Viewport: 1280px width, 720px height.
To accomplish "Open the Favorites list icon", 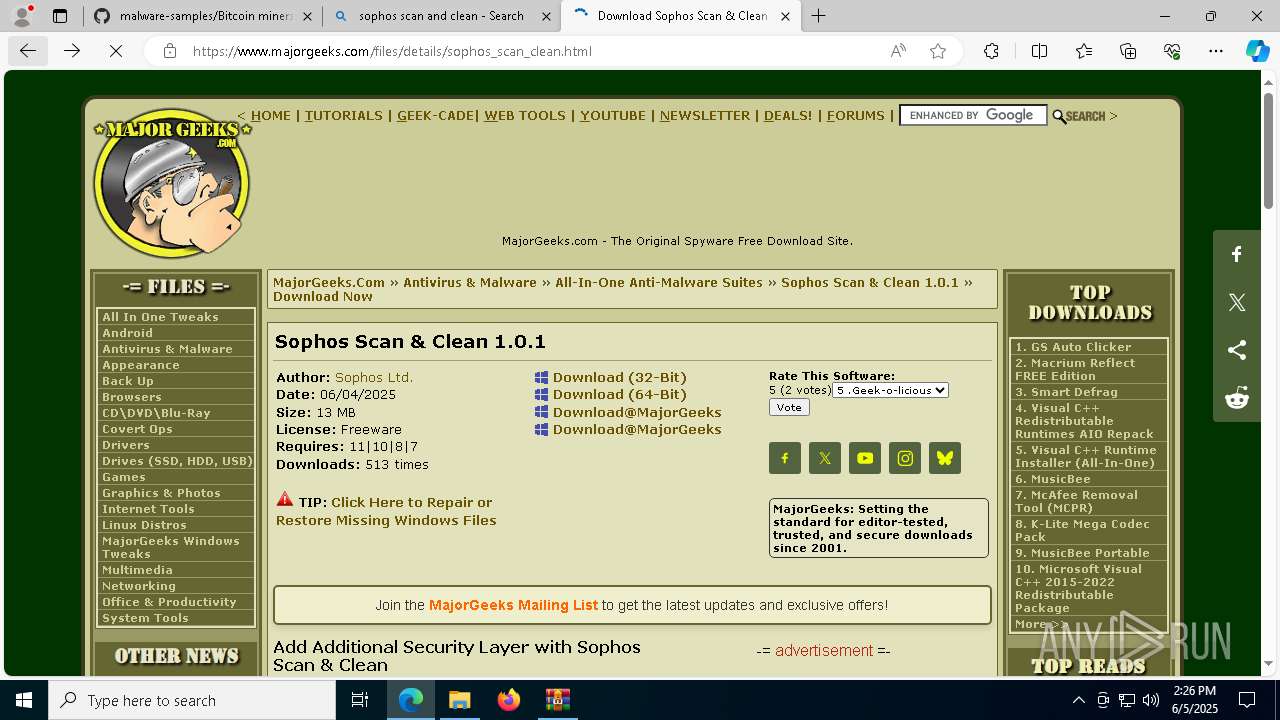I will pos(1084,51).
